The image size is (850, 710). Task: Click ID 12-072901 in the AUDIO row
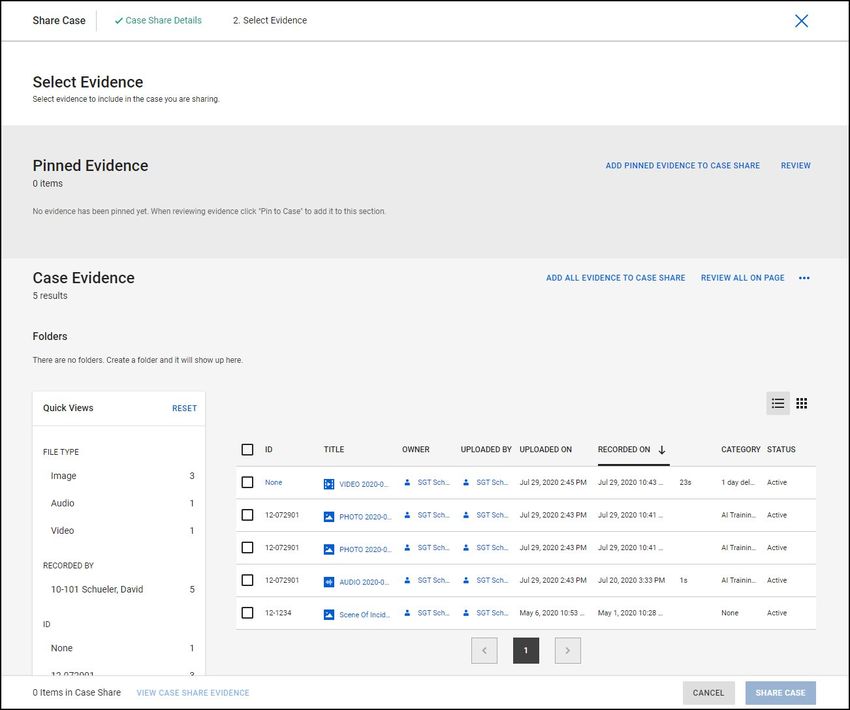(x=282, y=580)
